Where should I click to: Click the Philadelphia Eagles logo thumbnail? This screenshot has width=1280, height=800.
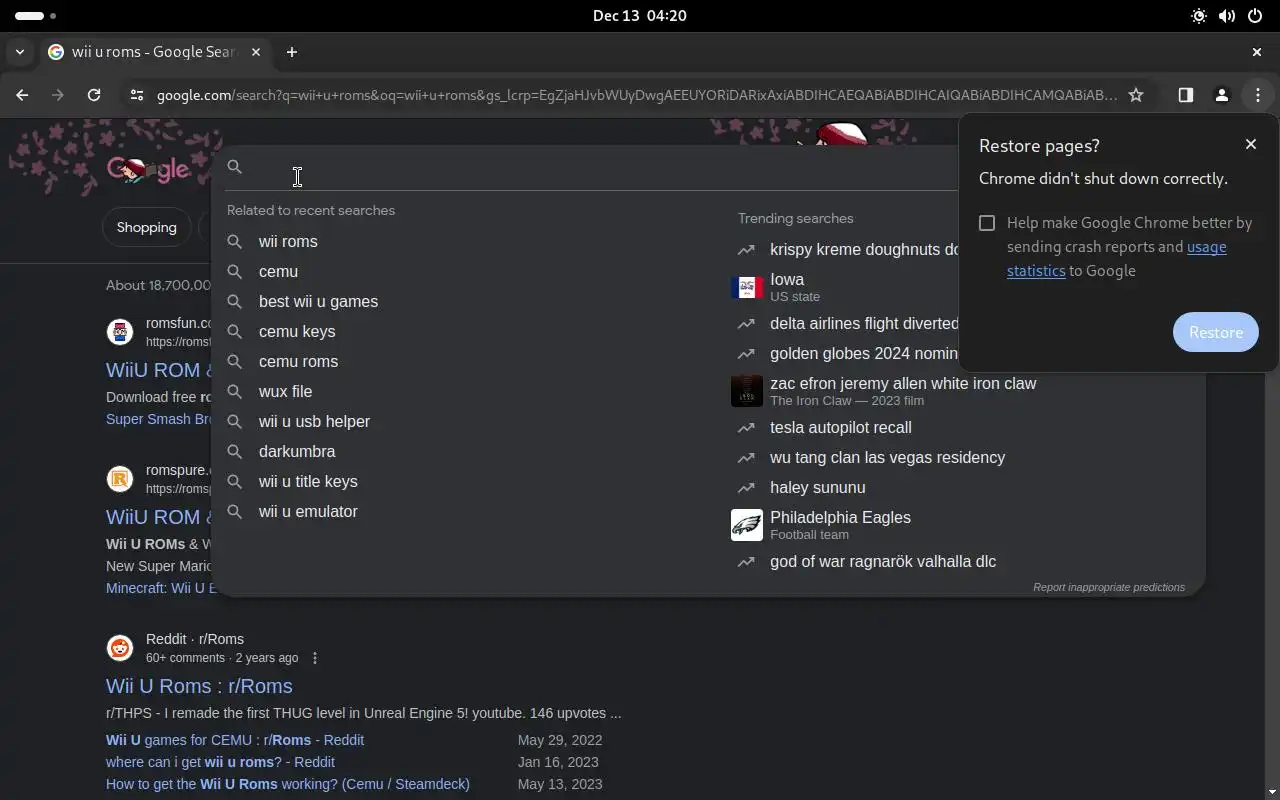click(747, 525)
